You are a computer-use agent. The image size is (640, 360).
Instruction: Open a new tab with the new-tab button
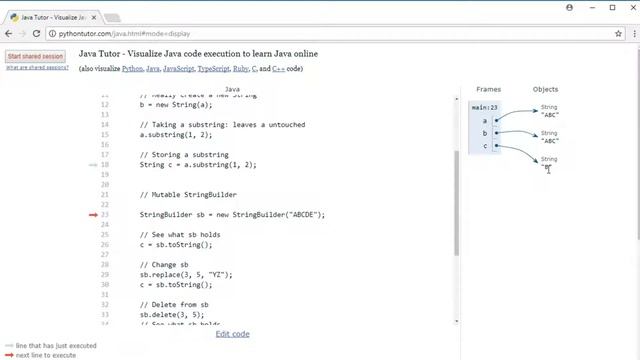pyautogui.click(x=112, y=18)
